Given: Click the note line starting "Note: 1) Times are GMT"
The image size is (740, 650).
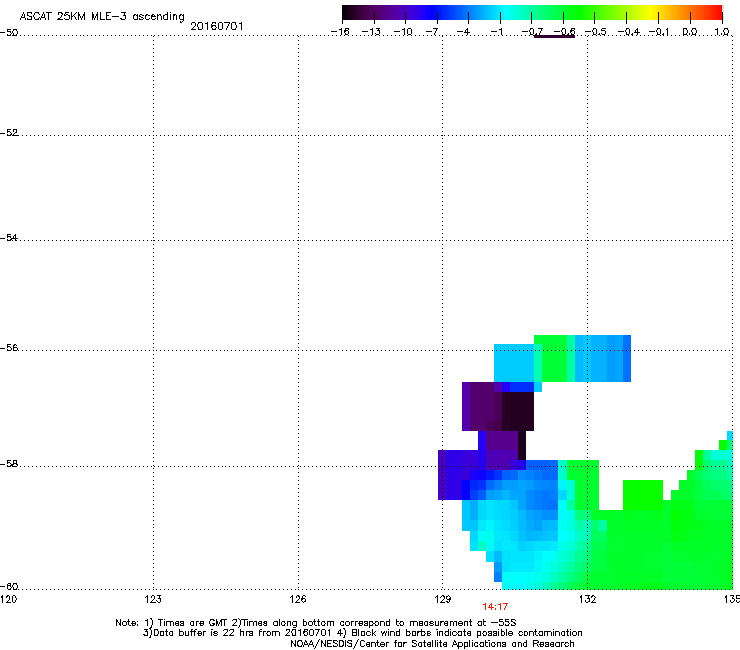Looking at the screenshot, I should pyautogui.click(x=316, y=623).
